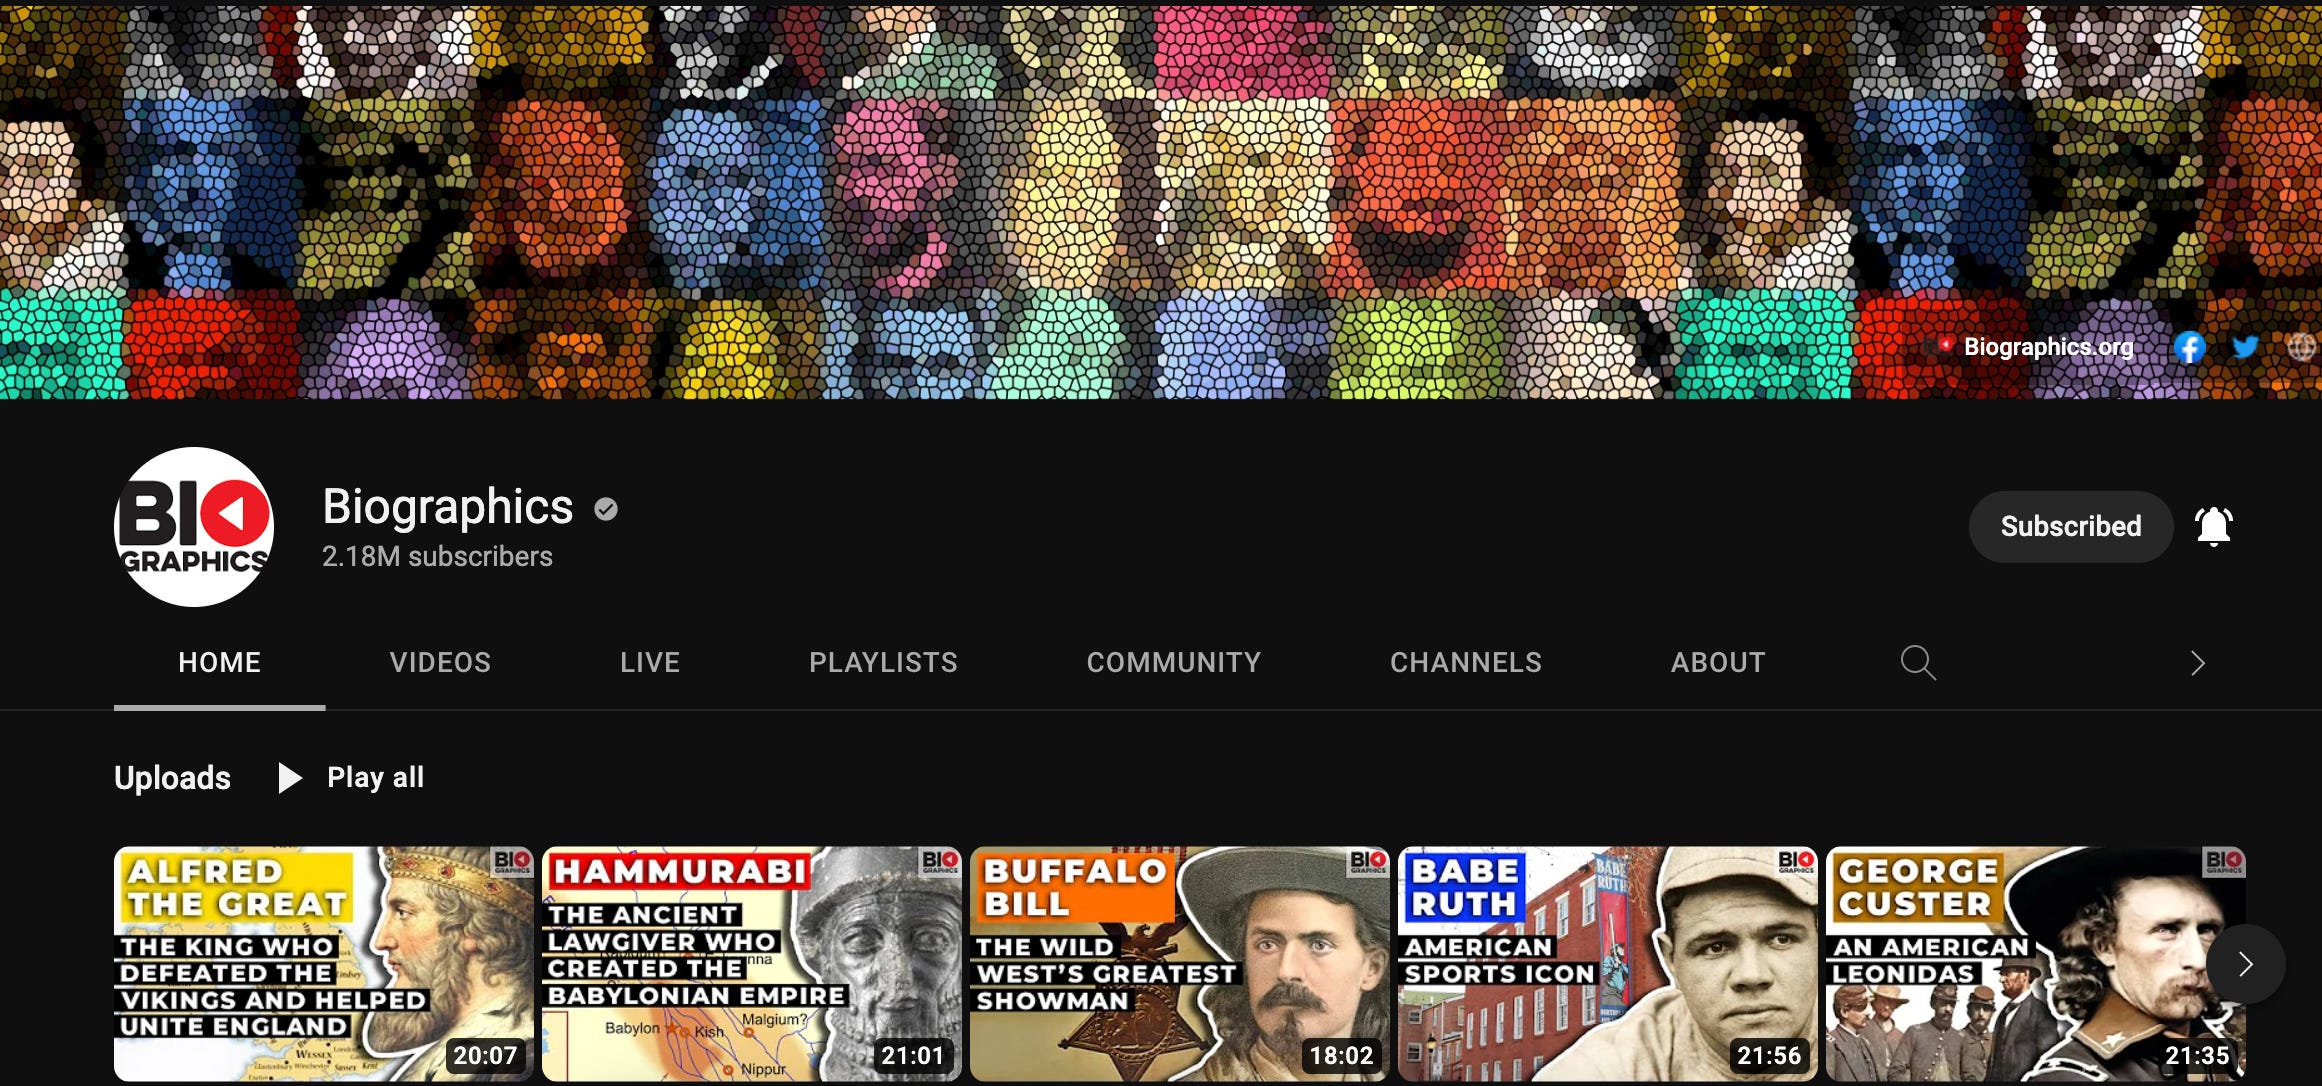Open the Alfred the Great video thumbnail
The height and width of the screenshot is (1086, 2322).
[x=324, y=964]
